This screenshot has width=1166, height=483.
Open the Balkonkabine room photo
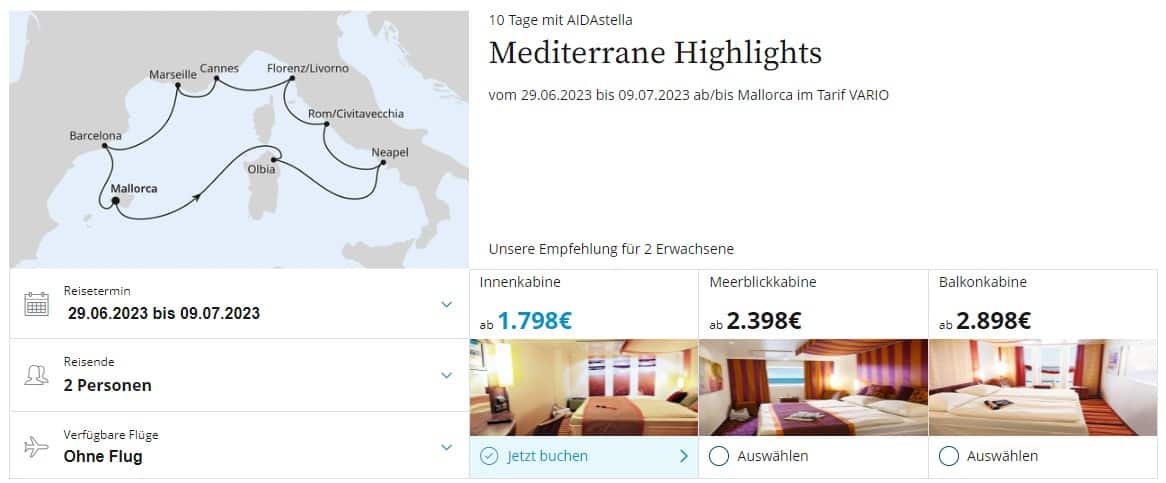pos(1043,387)
